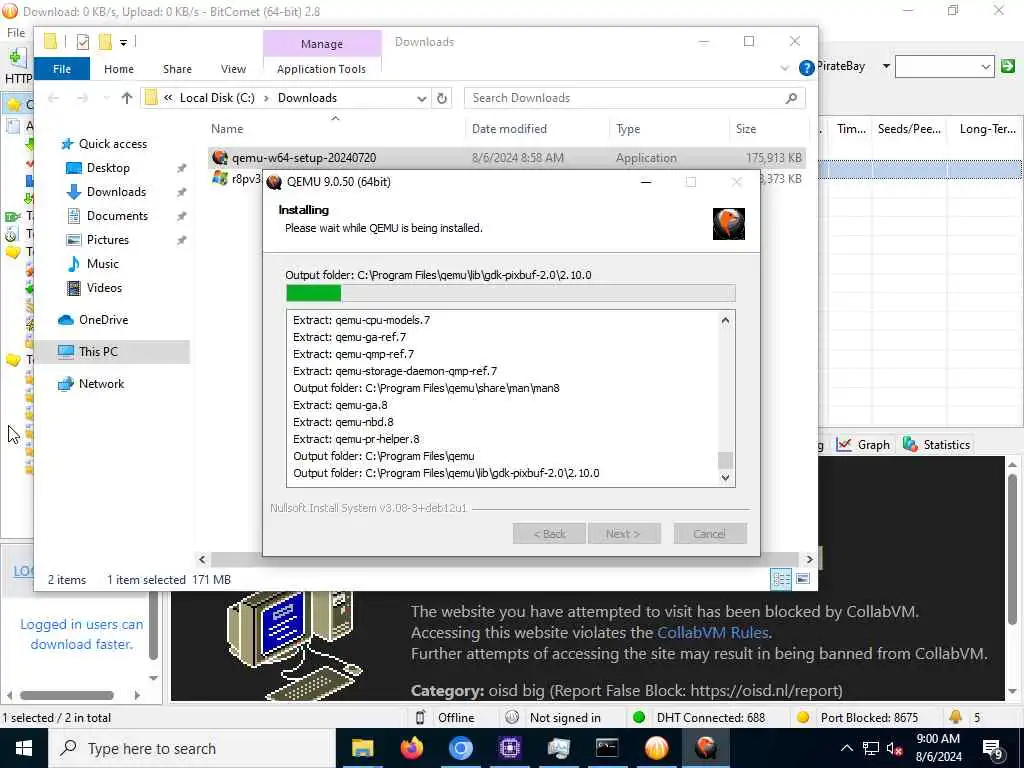Go up one folder level with up arrow
This screenshot has height=768, width=1024.
127,98
